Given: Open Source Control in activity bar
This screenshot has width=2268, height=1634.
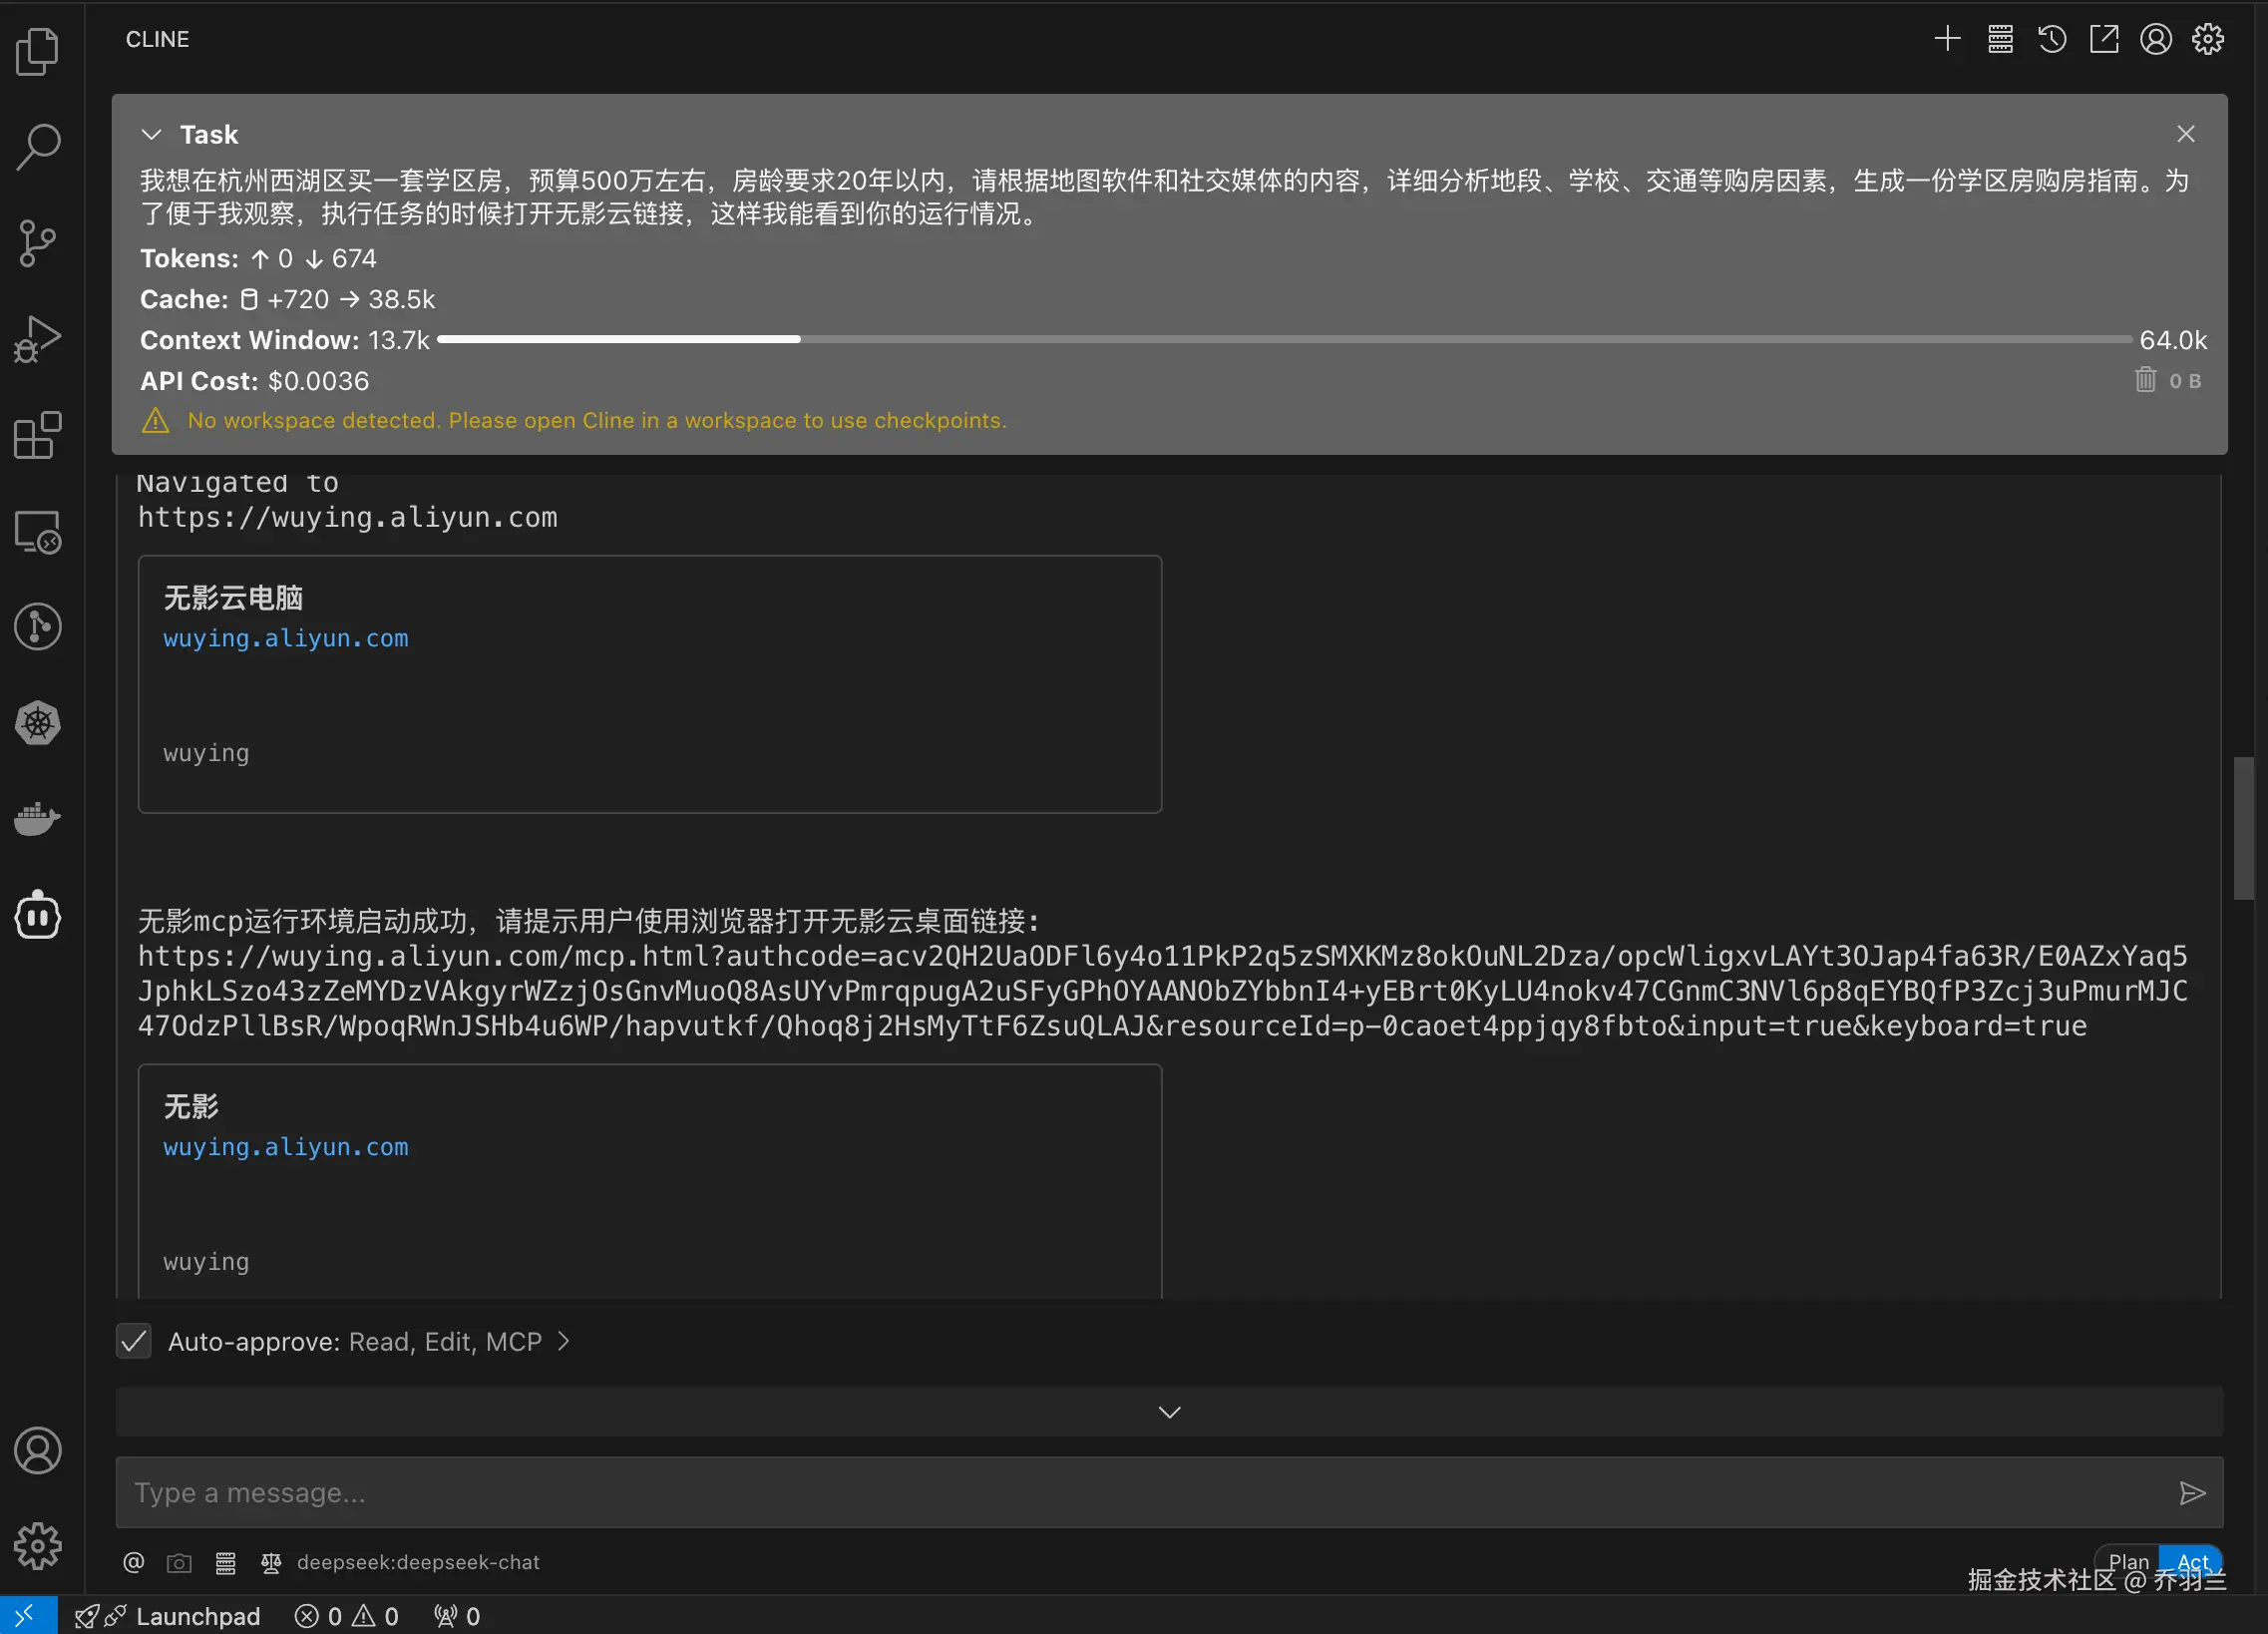Looking at the screenshot, I should 38,243.
